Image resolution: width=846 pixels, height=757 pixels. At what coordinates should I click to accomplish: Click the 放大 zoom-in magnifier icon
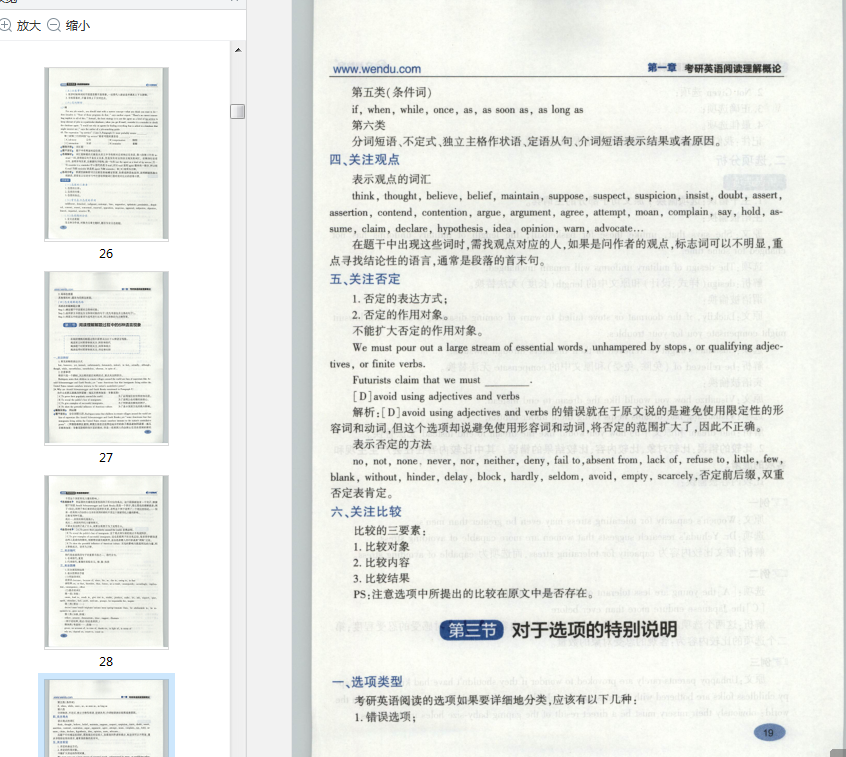click(5, 25)
